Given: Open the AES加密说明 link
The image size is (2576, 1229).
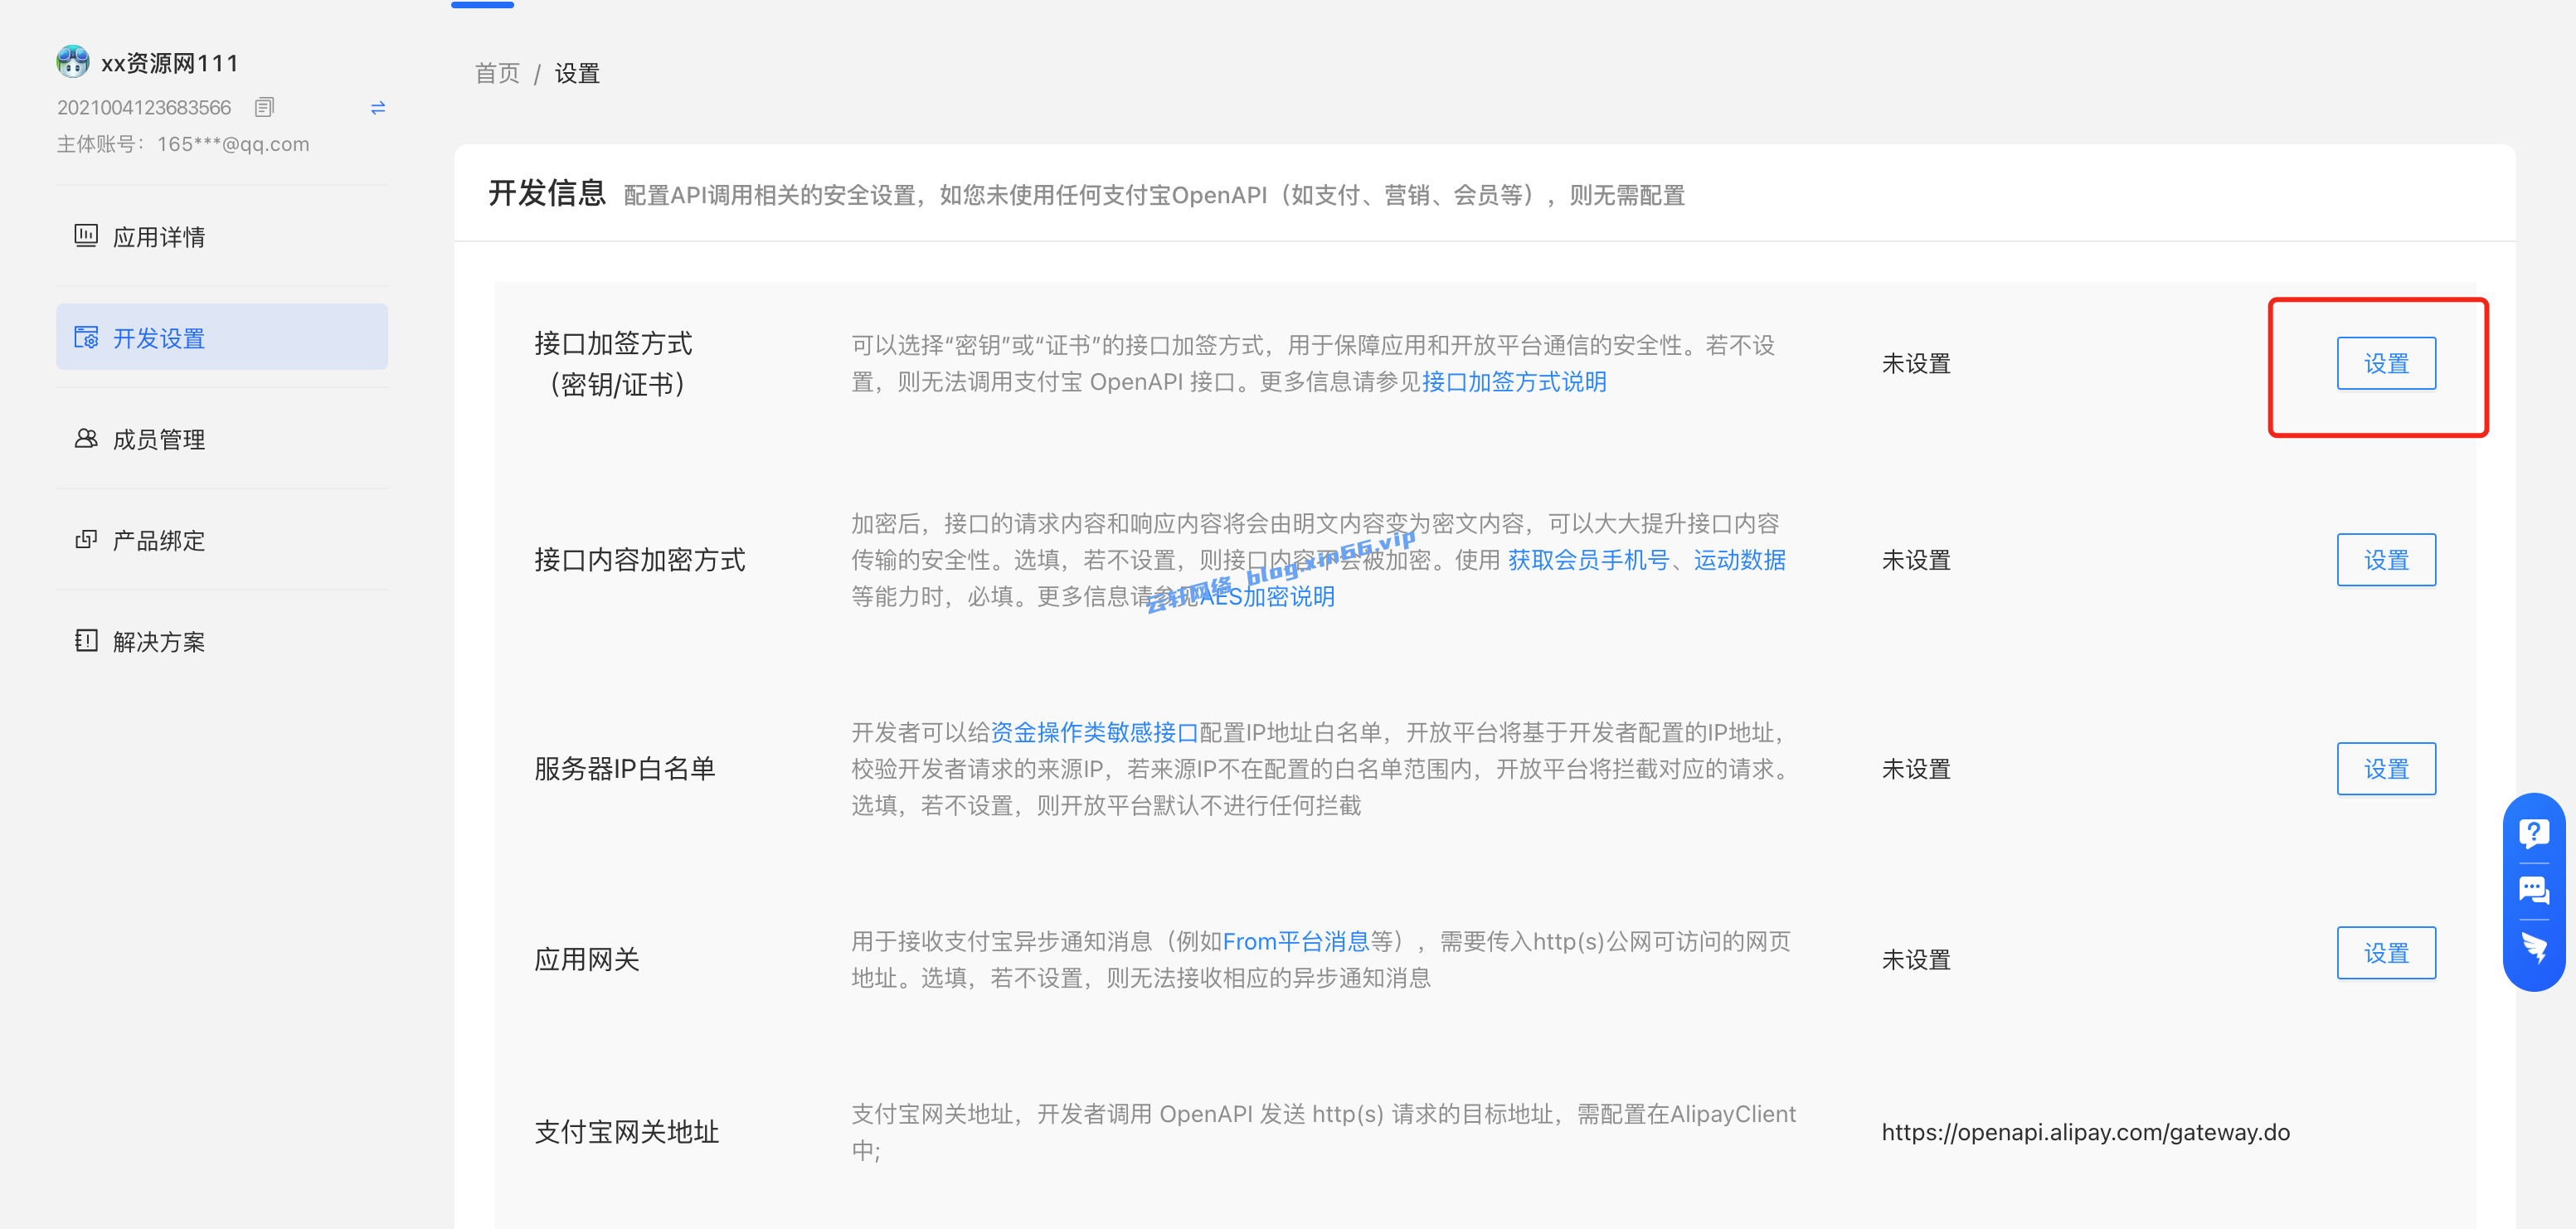Looking at the screenshot, I should point(1267,597).
